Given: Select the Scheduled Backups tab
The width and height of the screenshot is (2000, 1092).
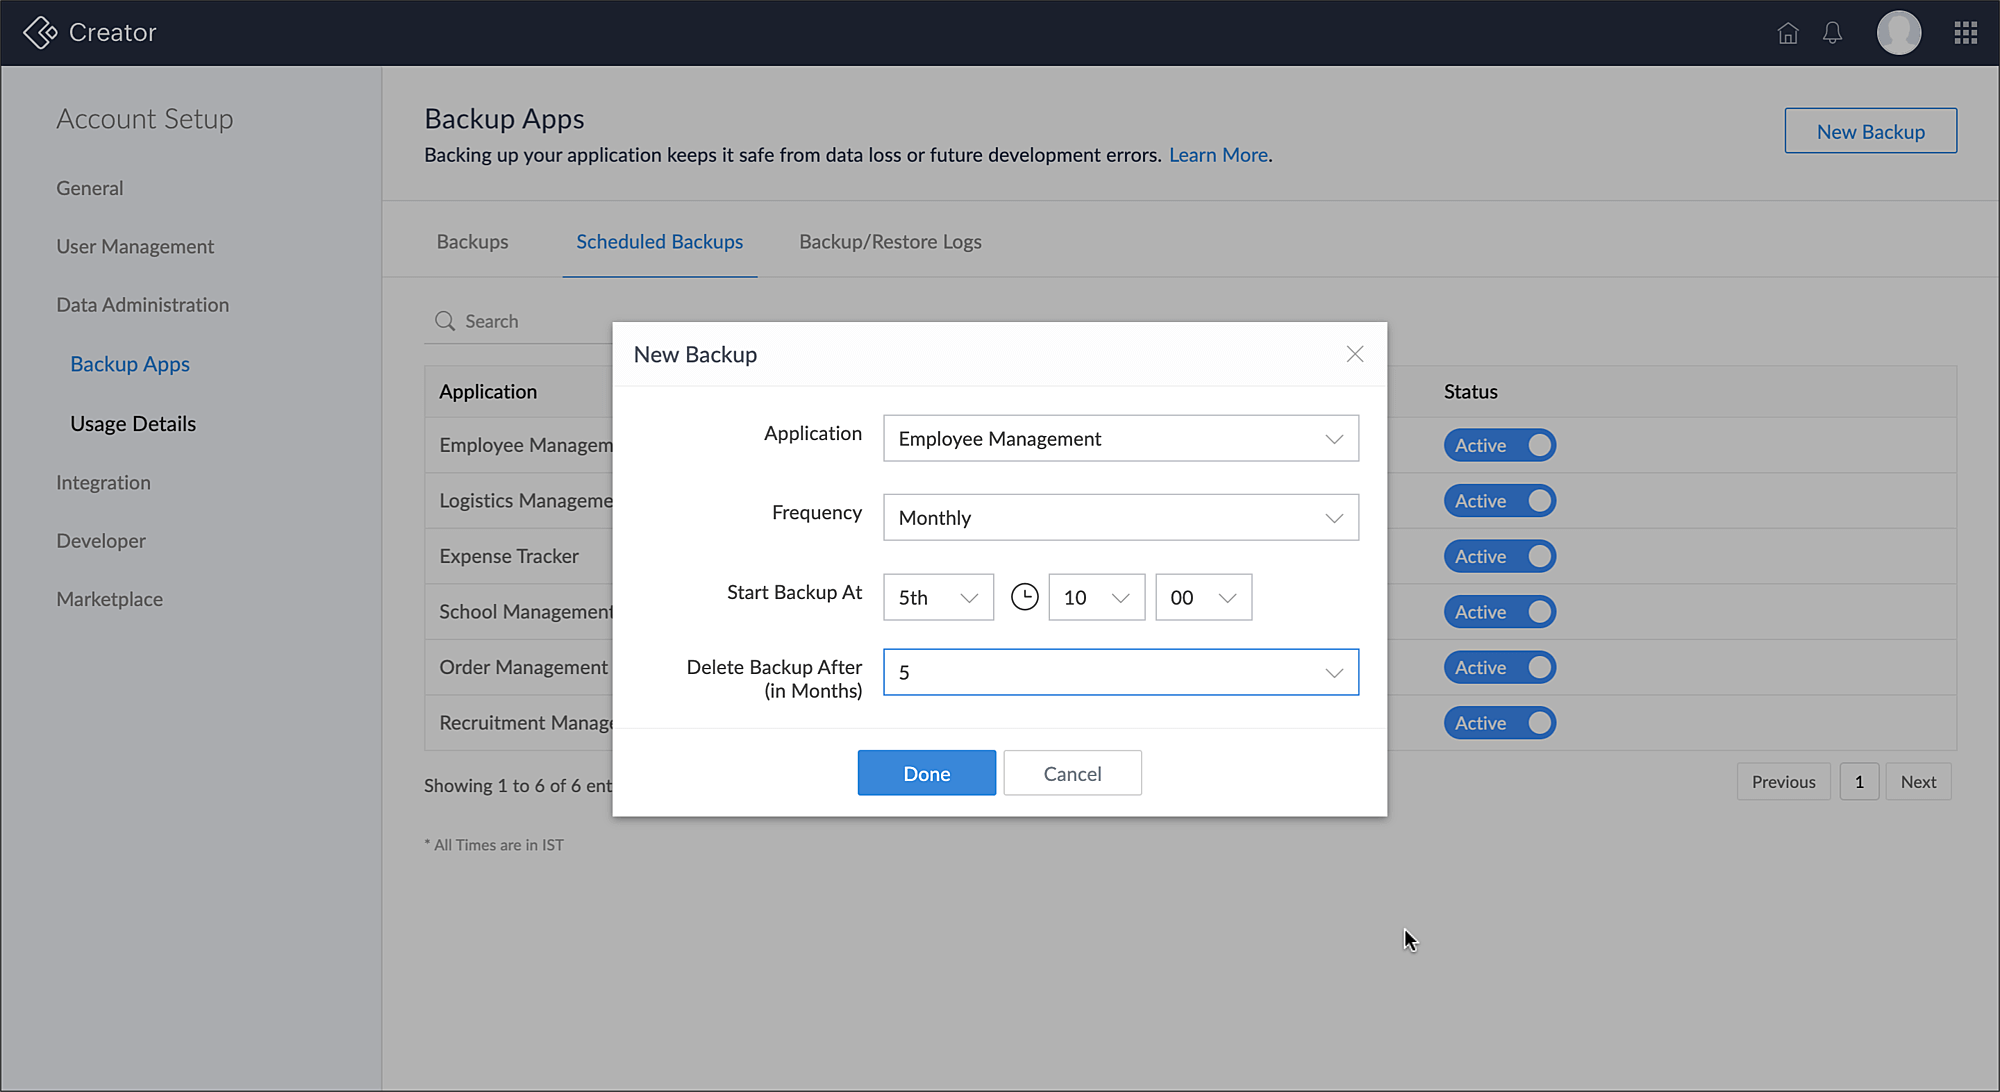Looking at the screenshot, I should [x=659, y=241].
